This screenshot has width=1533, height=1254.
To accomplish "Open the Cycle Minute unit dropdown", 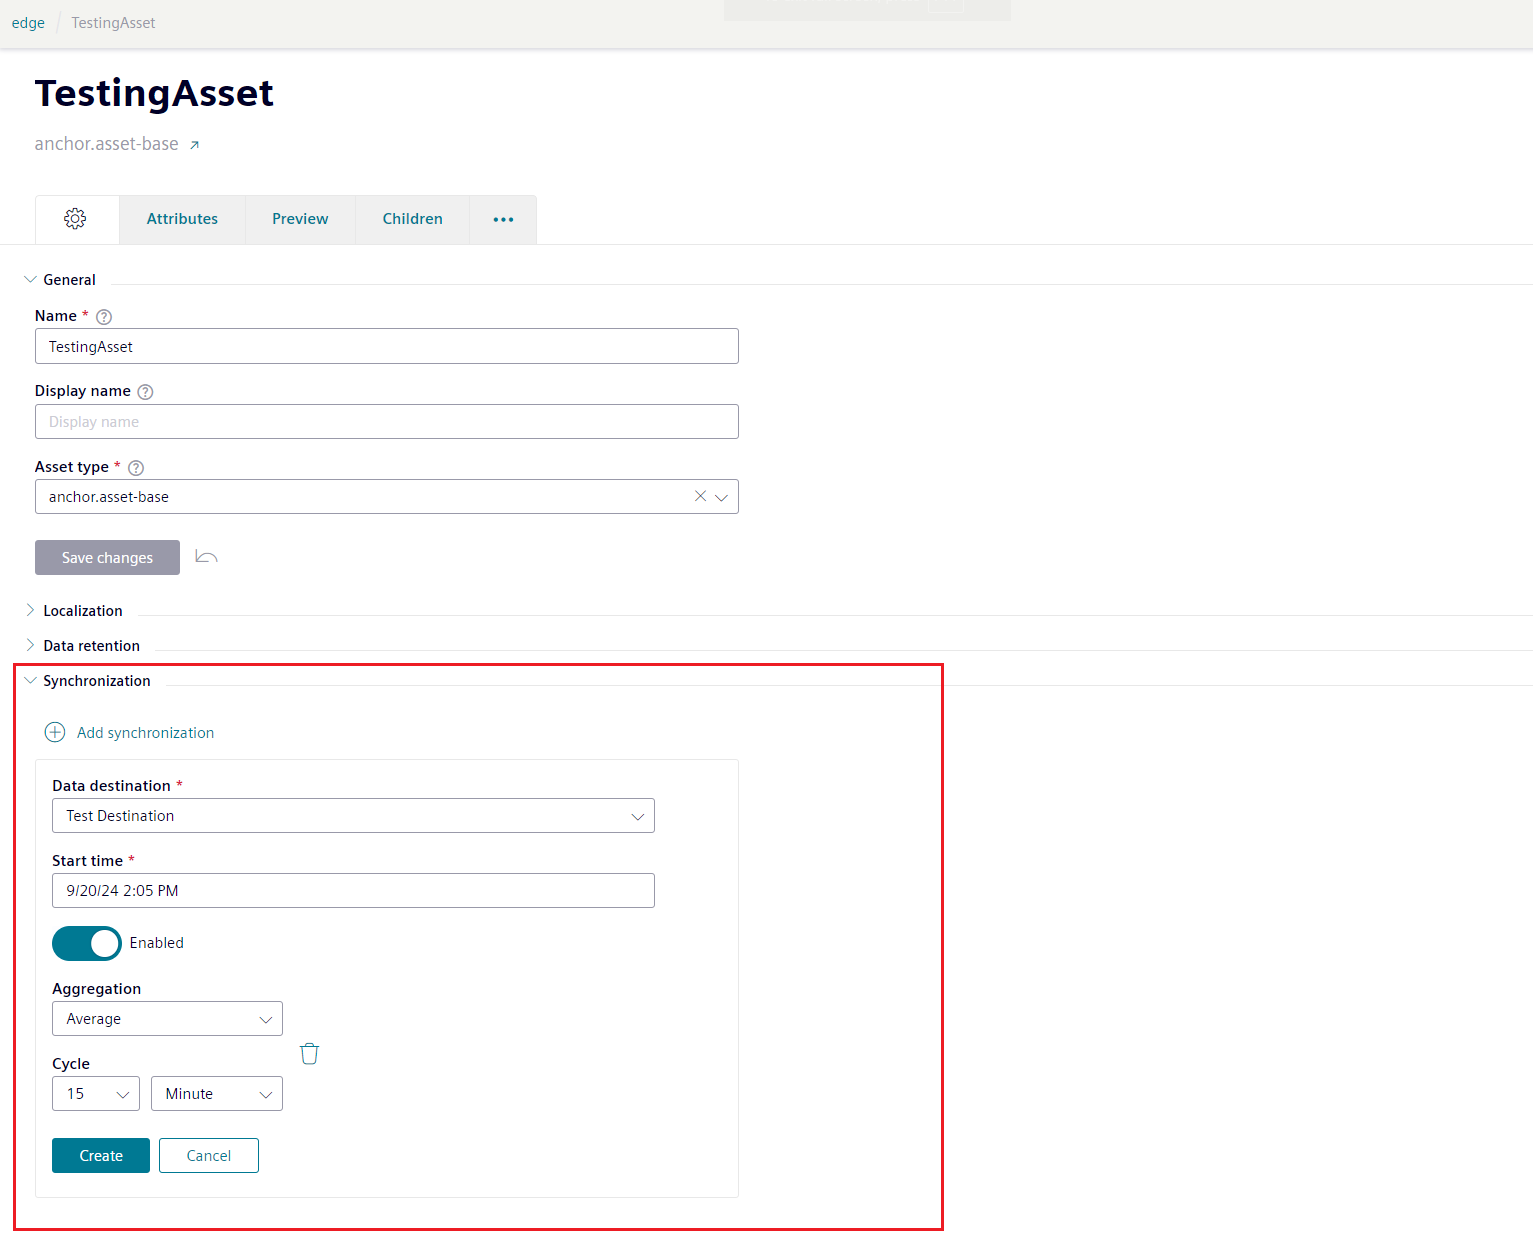I will click(x=217, y=1094).
